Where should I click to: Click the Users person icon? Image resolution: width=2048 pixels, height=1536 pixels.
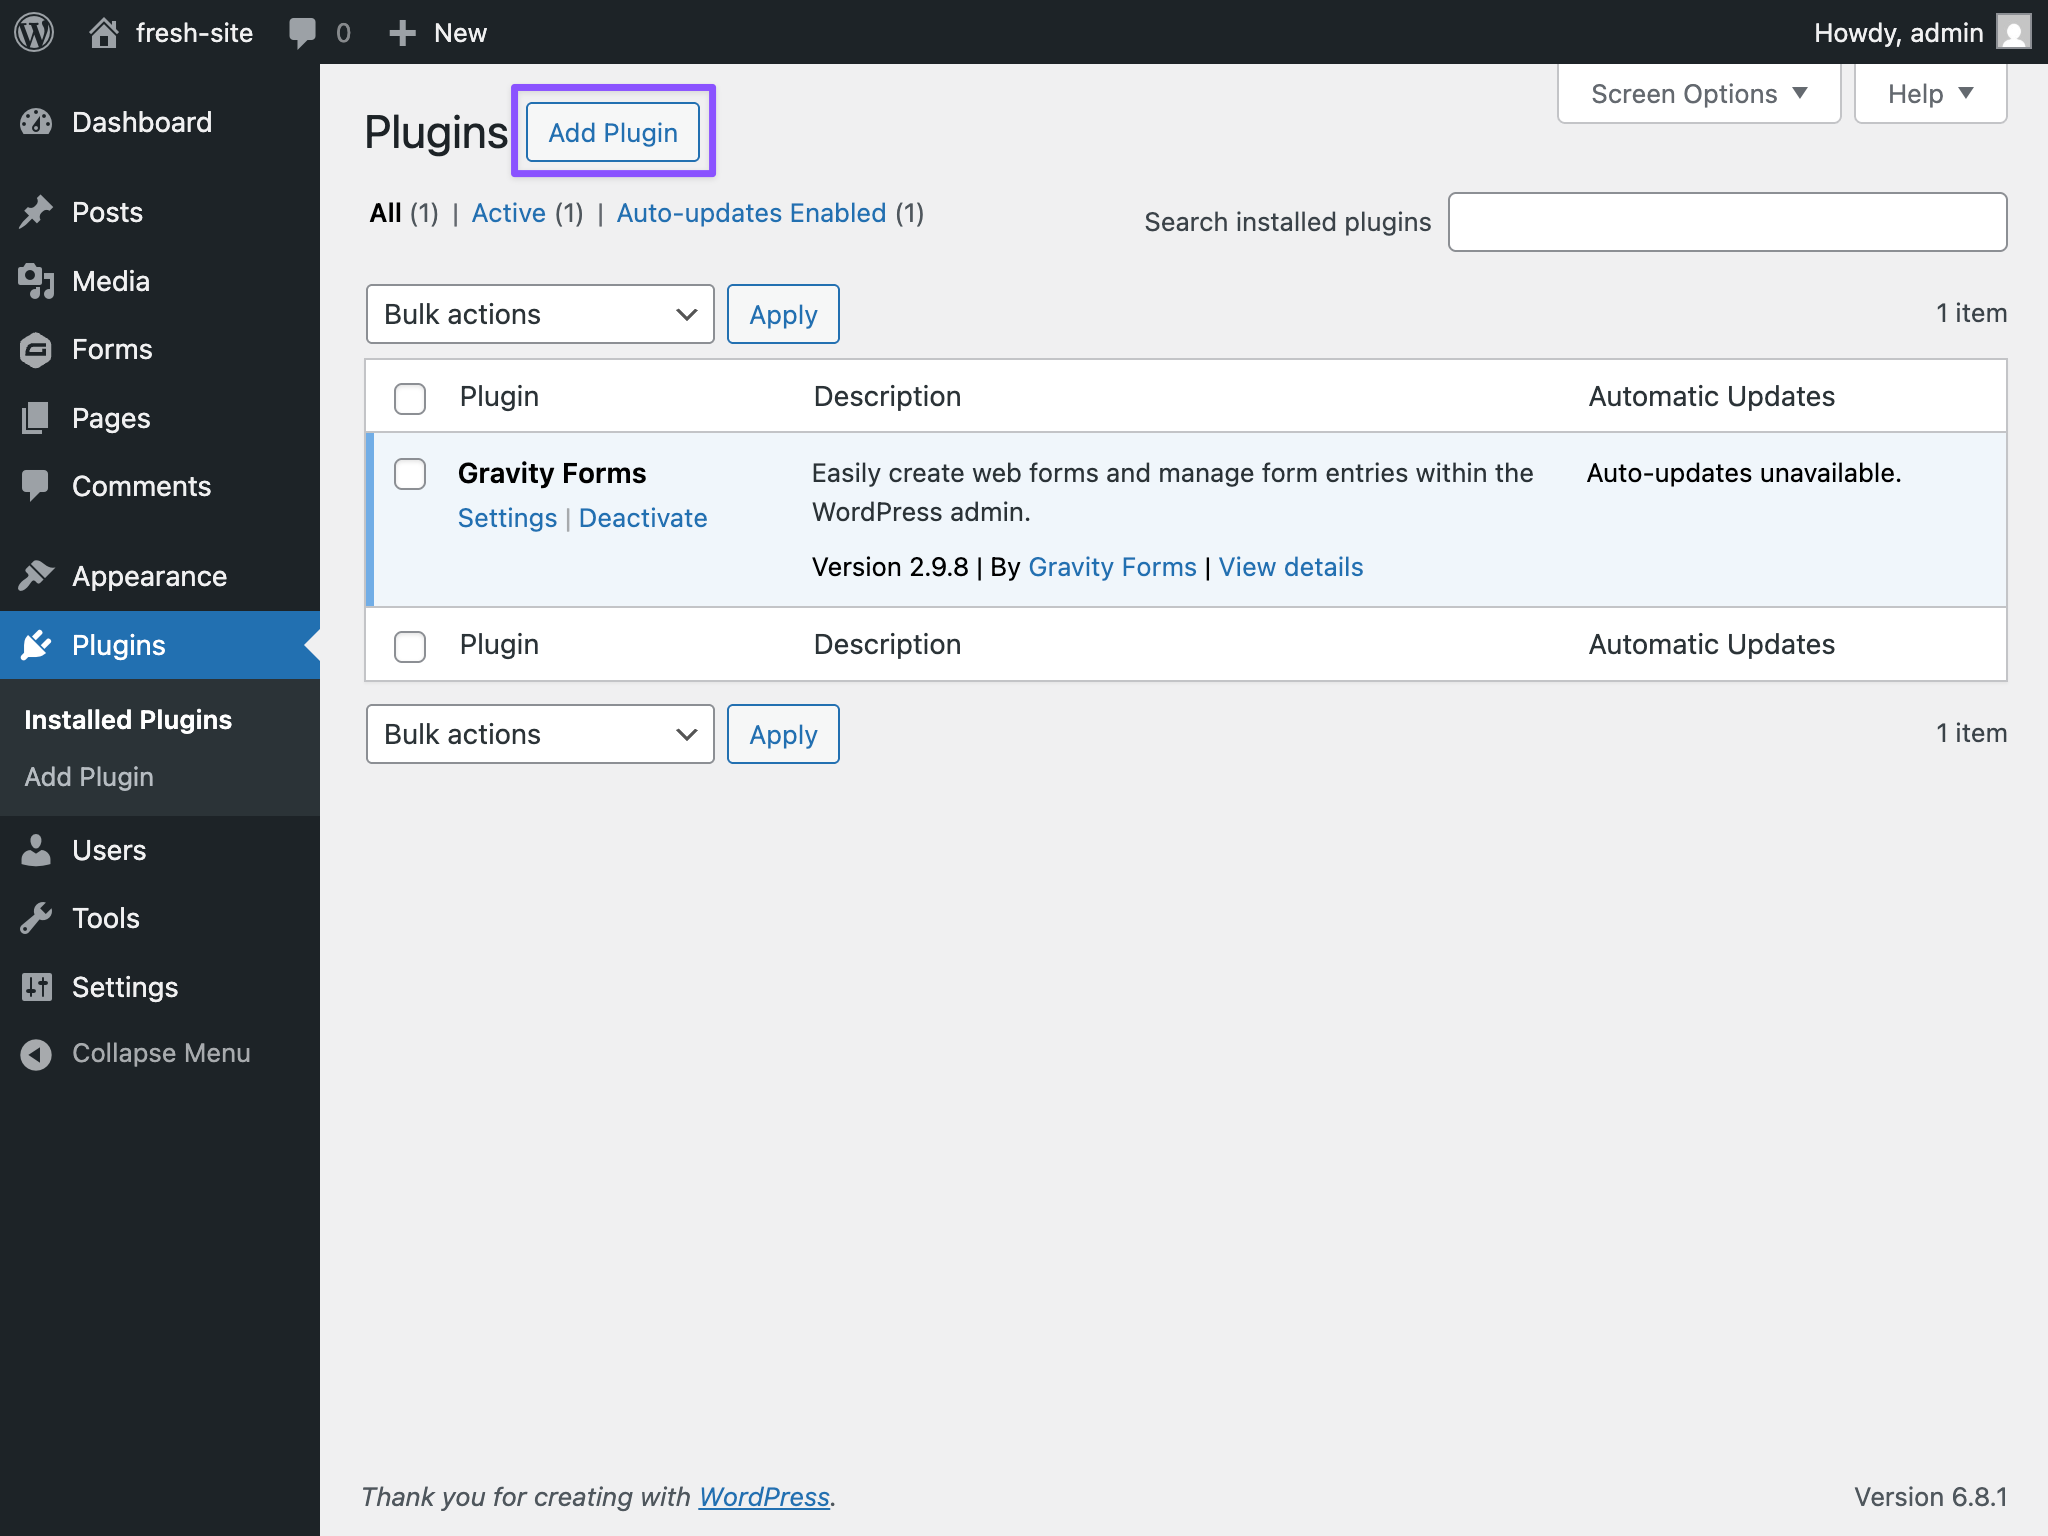36,850
